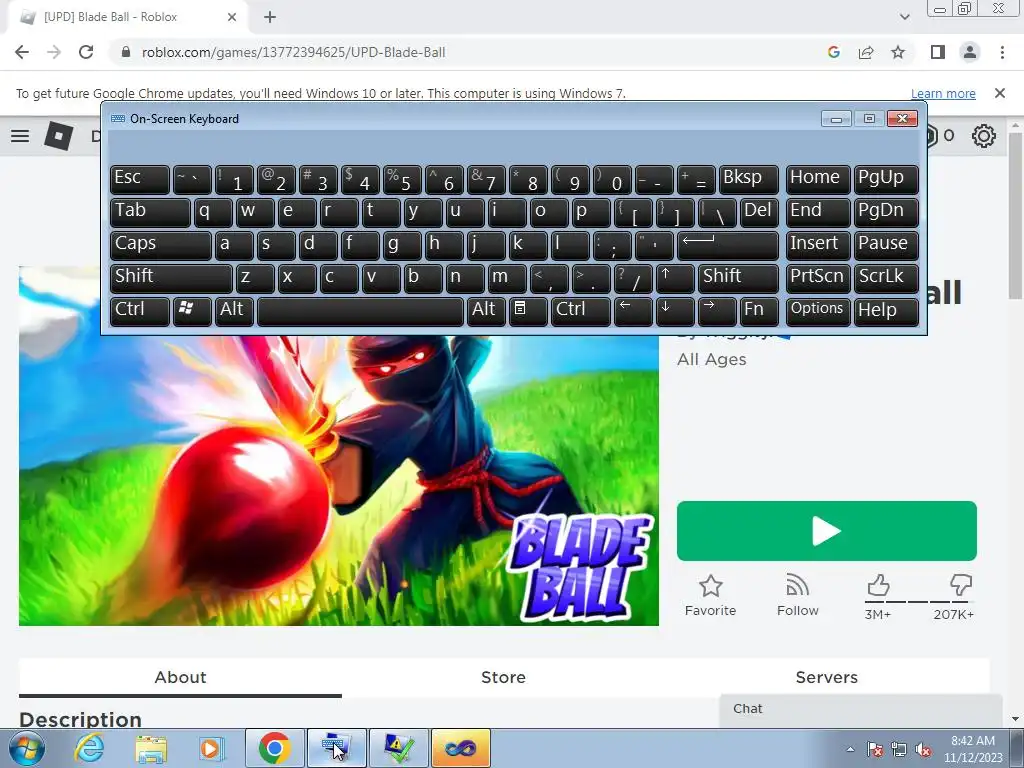Toggle Fn key on On-Screen Keyboard
This screenshot has height=768, width=1024.
pyautogui.click(x=759, y=310)
